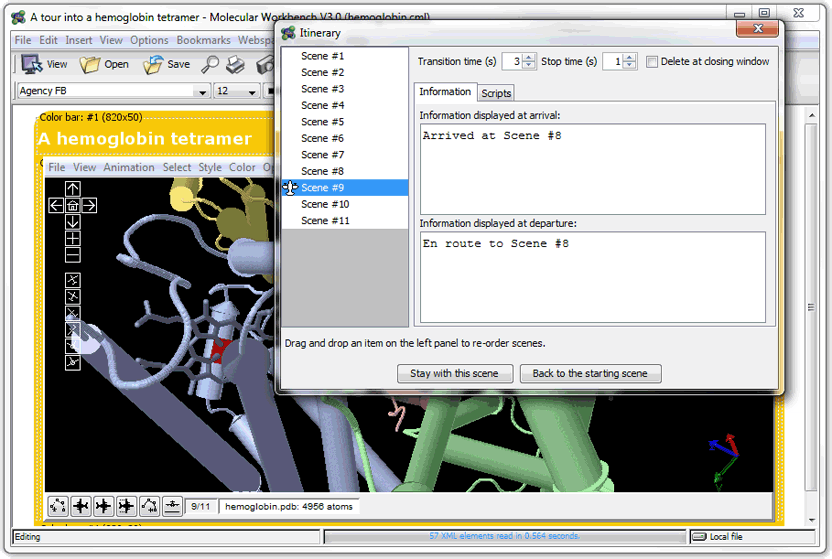832x559 pixels.
Task: Click the Open folder toolbar button
Action: [x=105, y=64]
